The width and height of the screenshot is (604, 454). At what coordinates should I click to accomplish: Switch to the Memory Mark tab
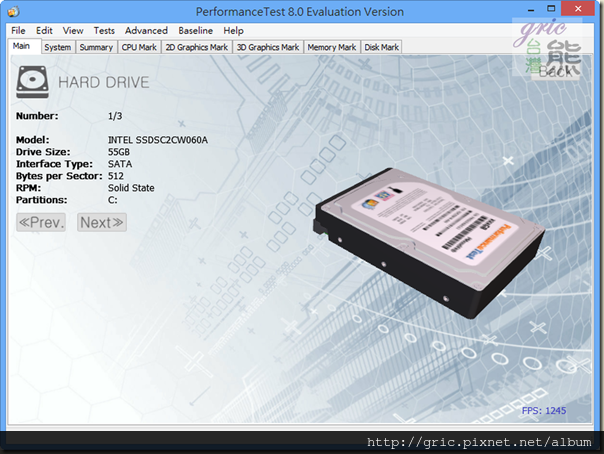332,47
